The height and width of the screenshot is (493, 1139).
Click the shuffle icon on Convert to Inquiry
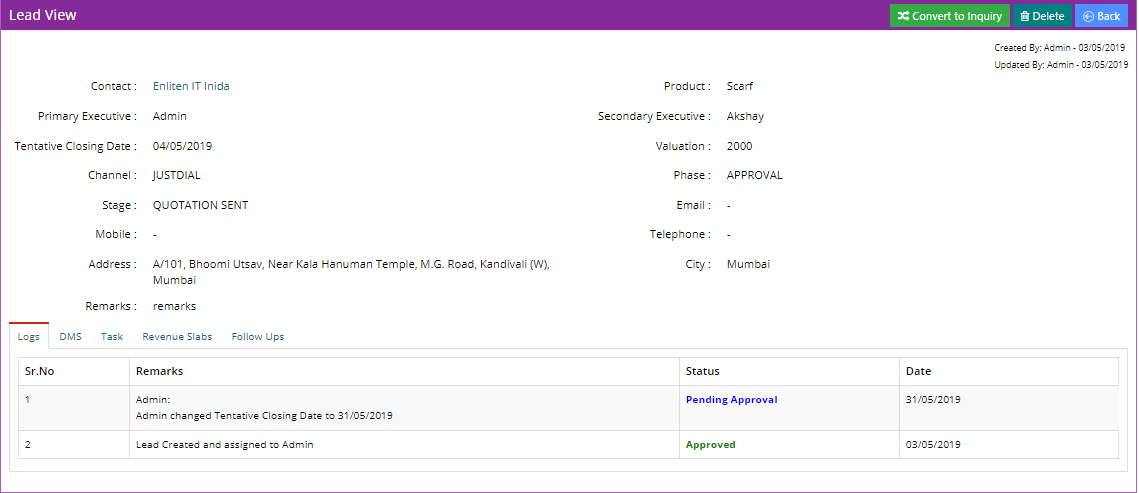903,16
